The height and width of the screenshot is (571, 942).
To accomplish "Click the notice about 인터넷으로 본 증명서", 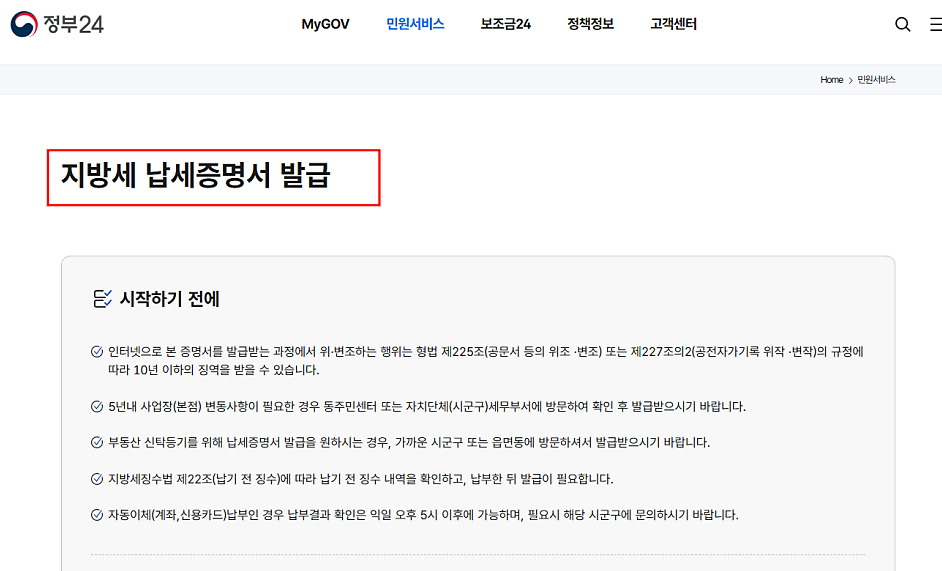I will point(486,361).
